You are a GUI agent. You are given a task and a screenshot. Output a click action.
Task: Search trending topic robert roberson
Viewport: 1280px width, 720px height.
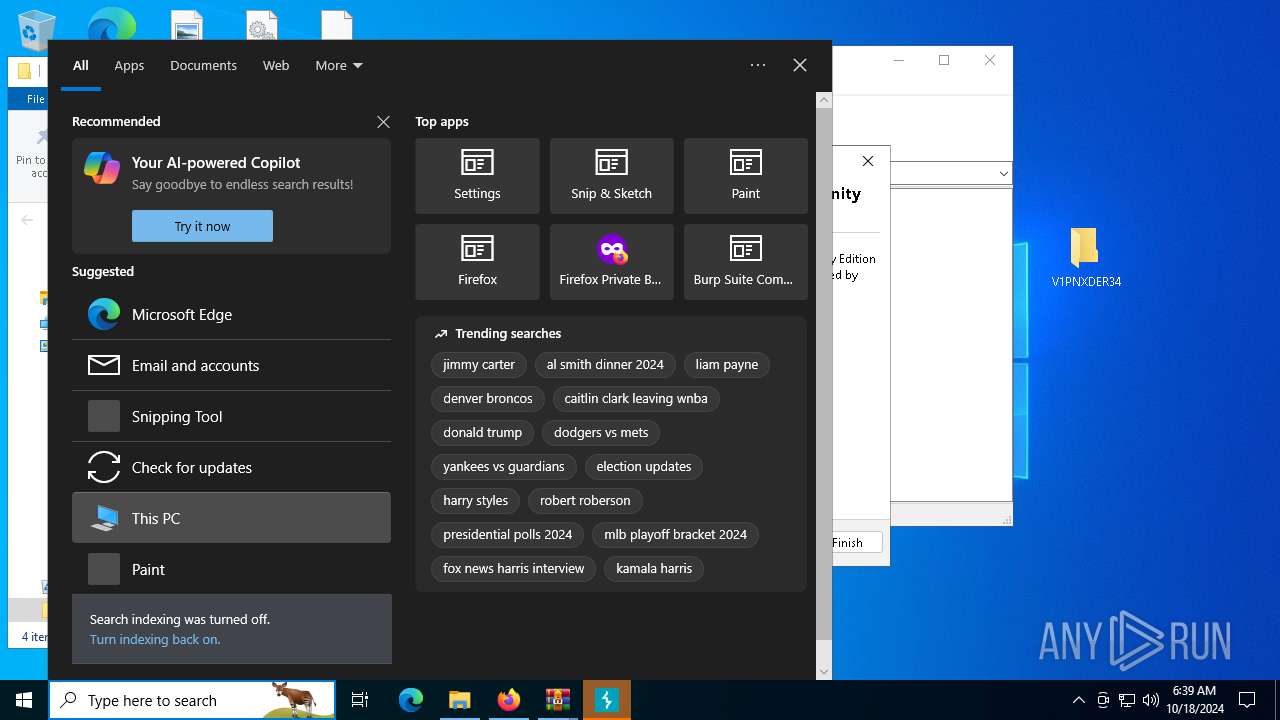pyautogui.click(x=585, y=501)
